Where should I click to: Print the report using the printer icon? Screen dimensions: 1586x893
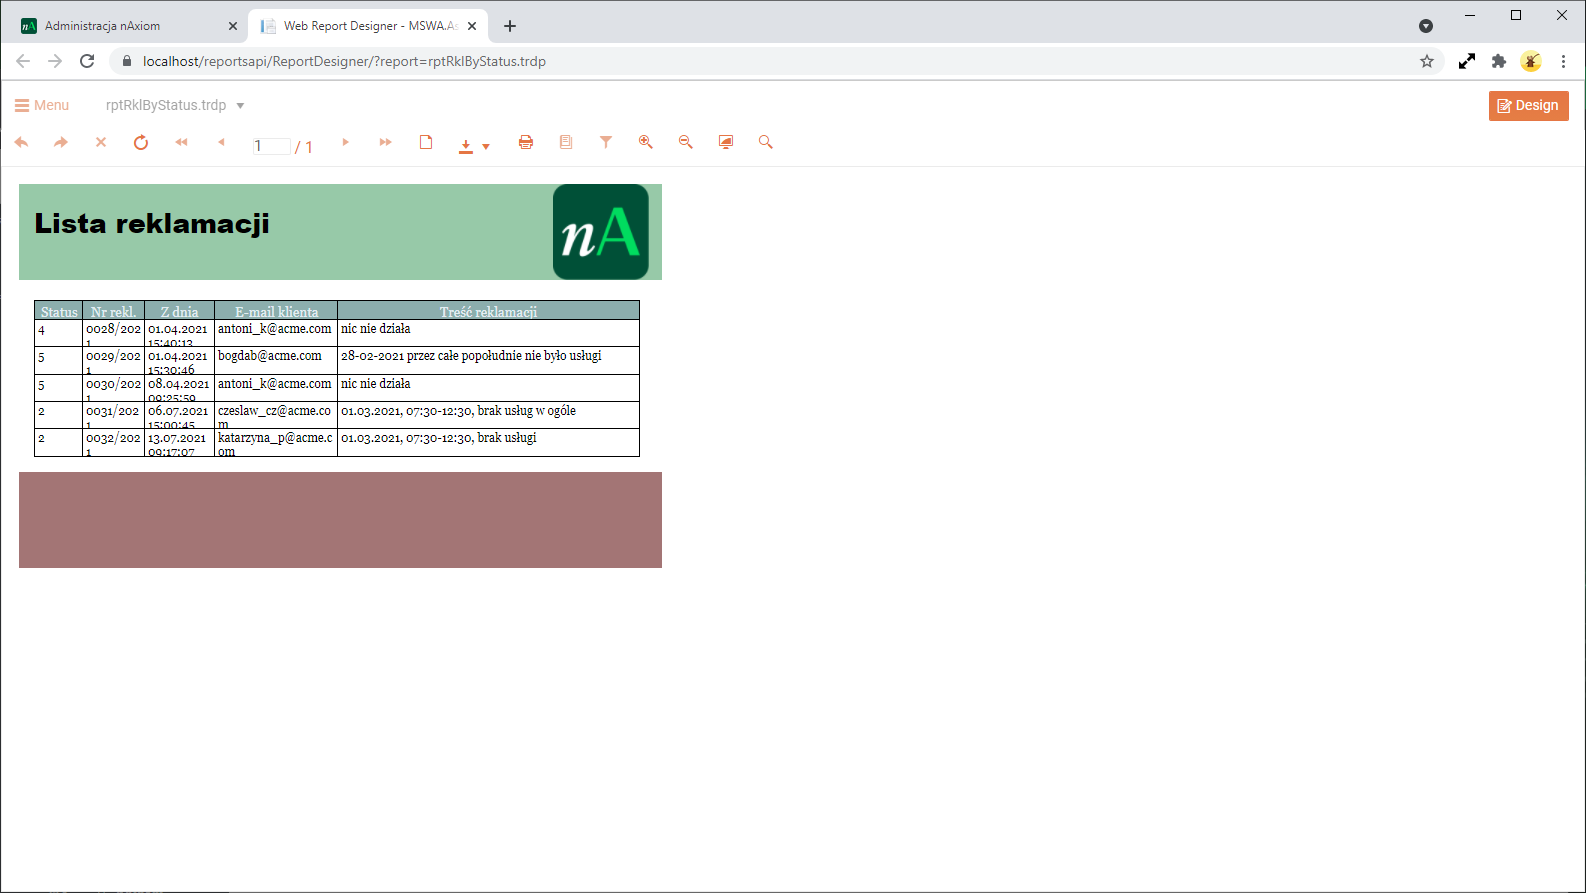pos(526,143)
